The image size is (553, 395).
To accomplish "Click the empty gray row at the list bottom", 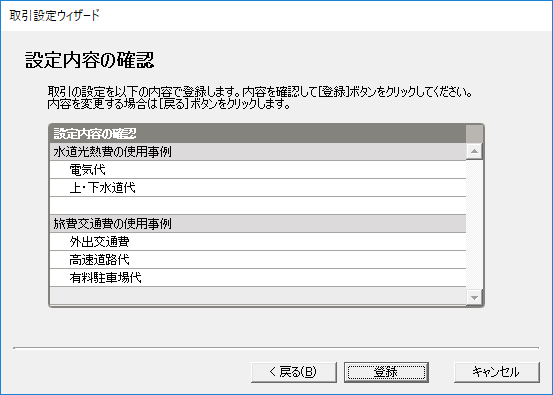I will (x=258, y=296).
